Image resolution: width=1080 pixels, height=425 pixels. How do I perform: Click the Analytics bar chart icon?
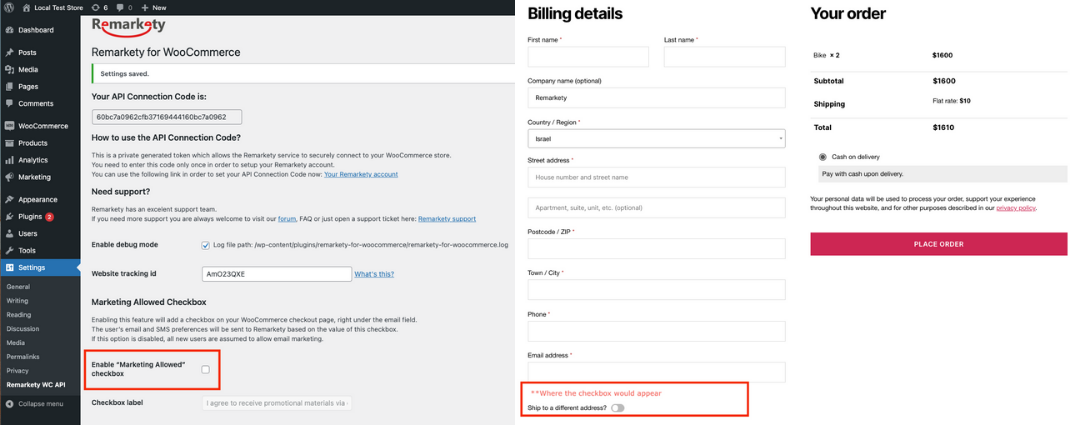(9, 160)
